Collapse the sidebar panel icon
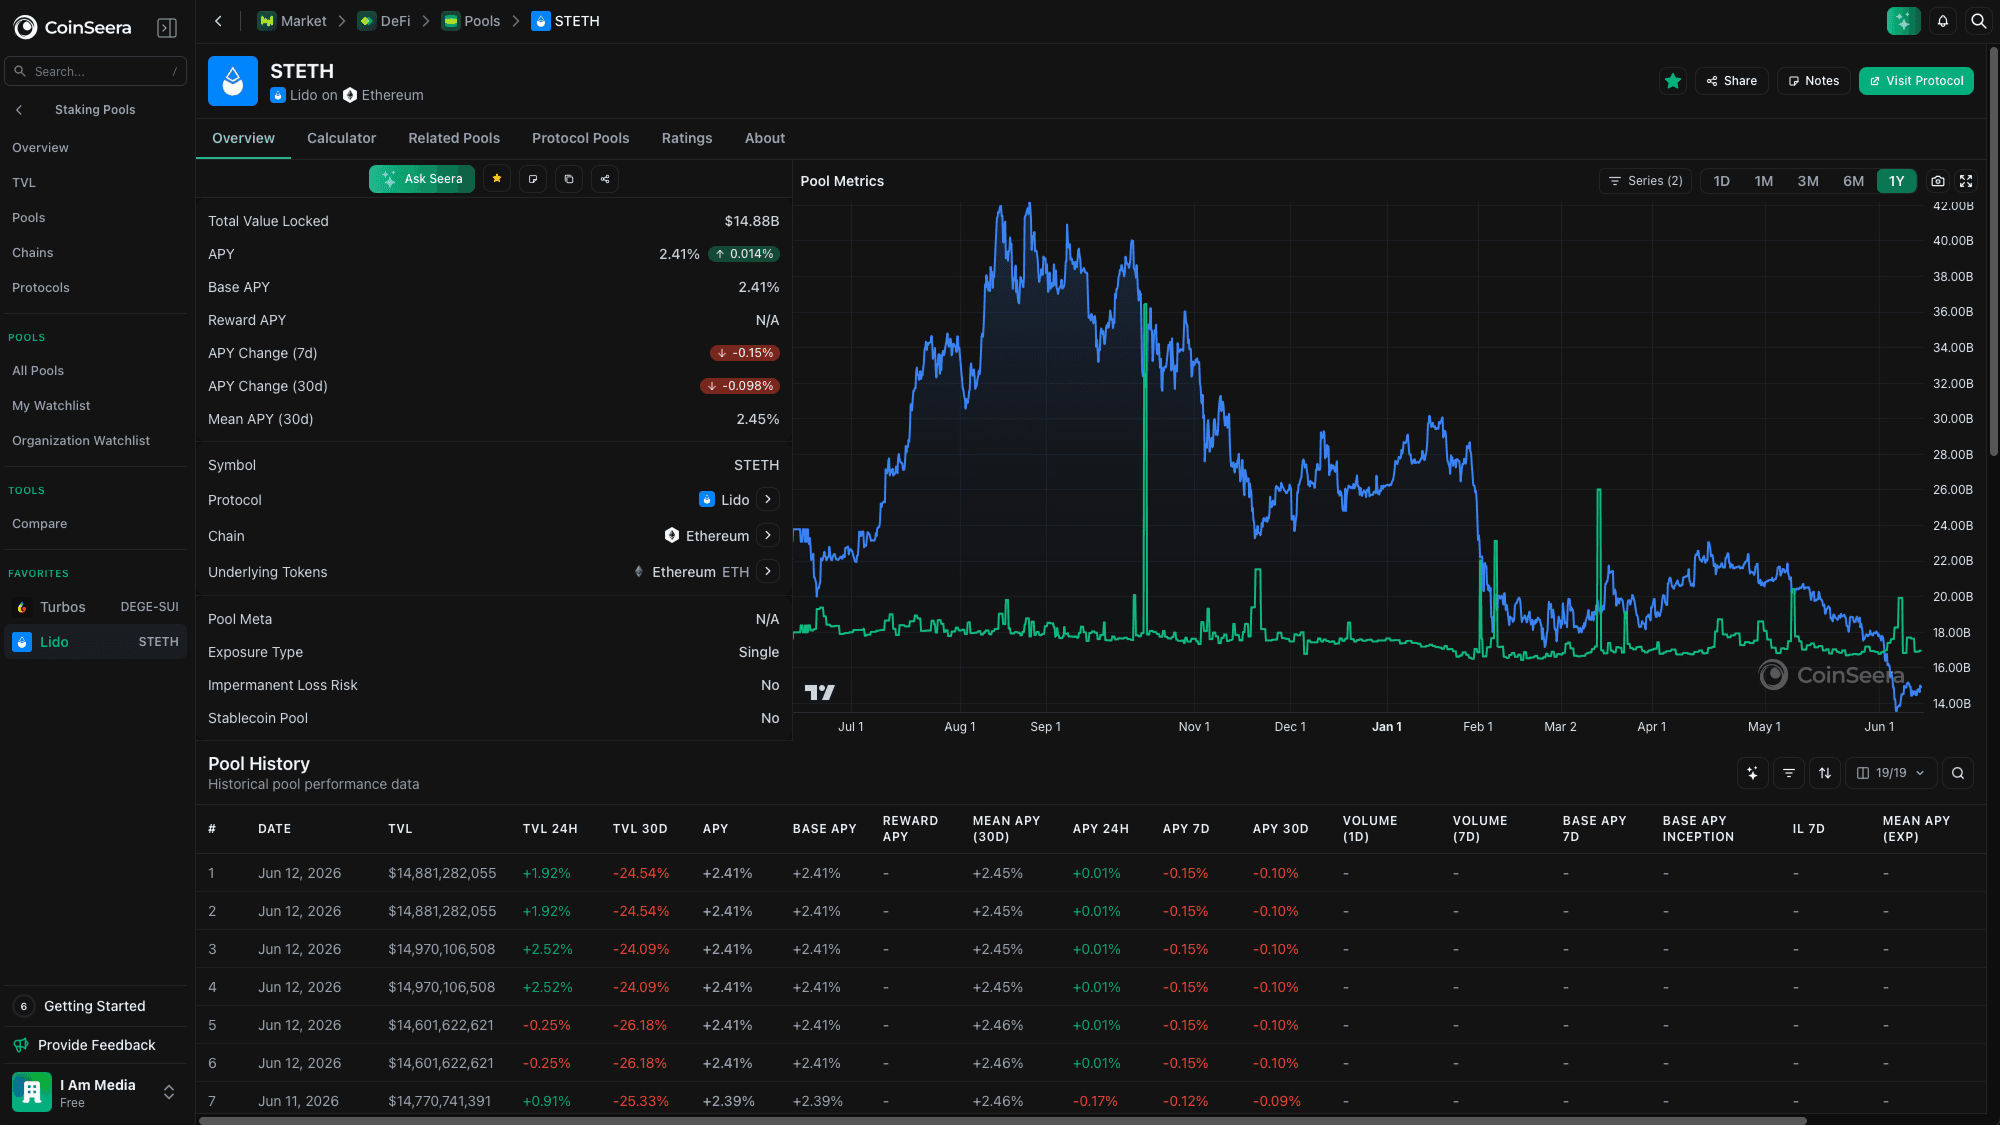Screen dimensions: 2000x1125 (x=167, y=28)
